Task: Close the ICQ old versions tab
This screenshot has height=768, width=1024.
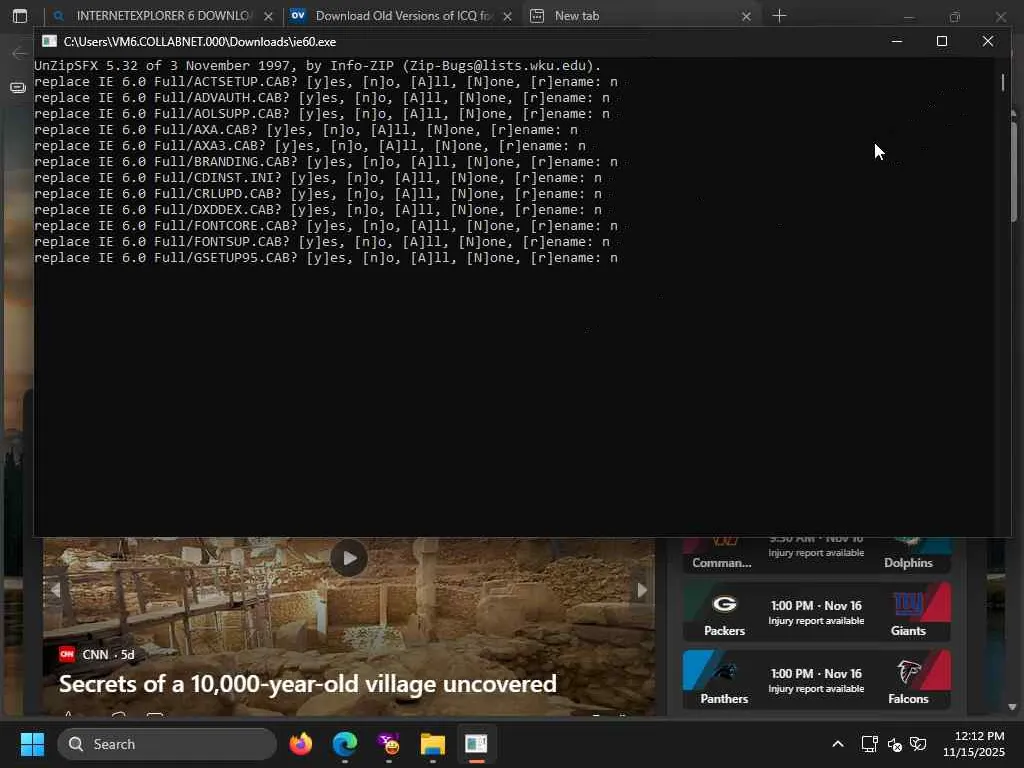Action: tap(507, 16)
